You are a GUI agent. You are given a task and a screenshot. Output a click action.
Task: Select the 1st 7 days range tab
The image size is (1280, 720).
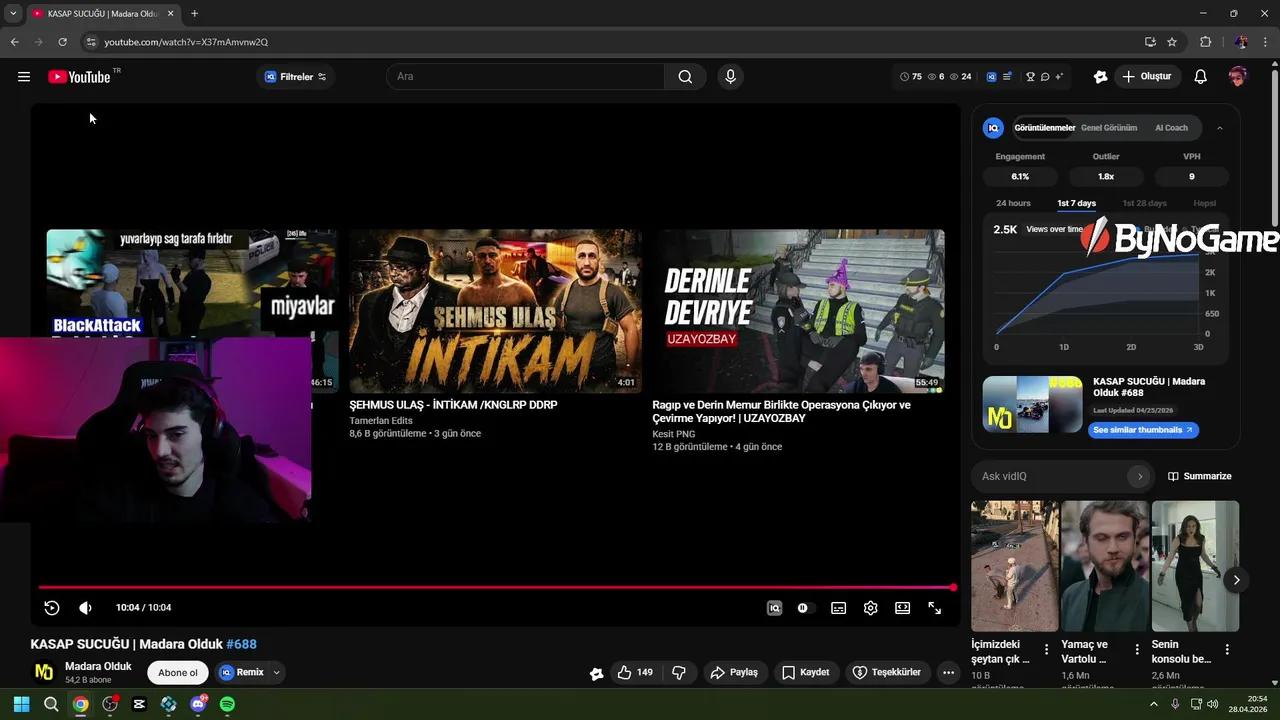(x=1076, y=203)
